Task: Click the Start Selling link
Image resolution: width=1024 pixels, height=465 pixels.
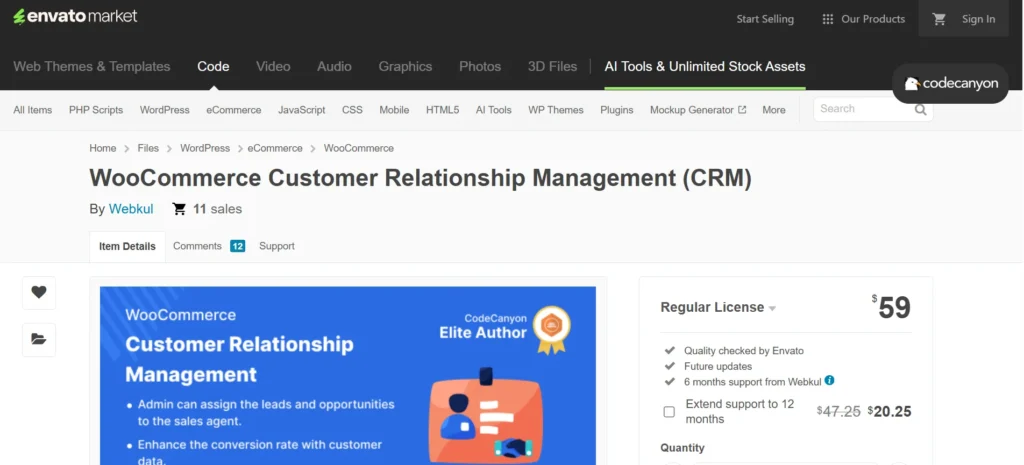Action: pos(764,19)
